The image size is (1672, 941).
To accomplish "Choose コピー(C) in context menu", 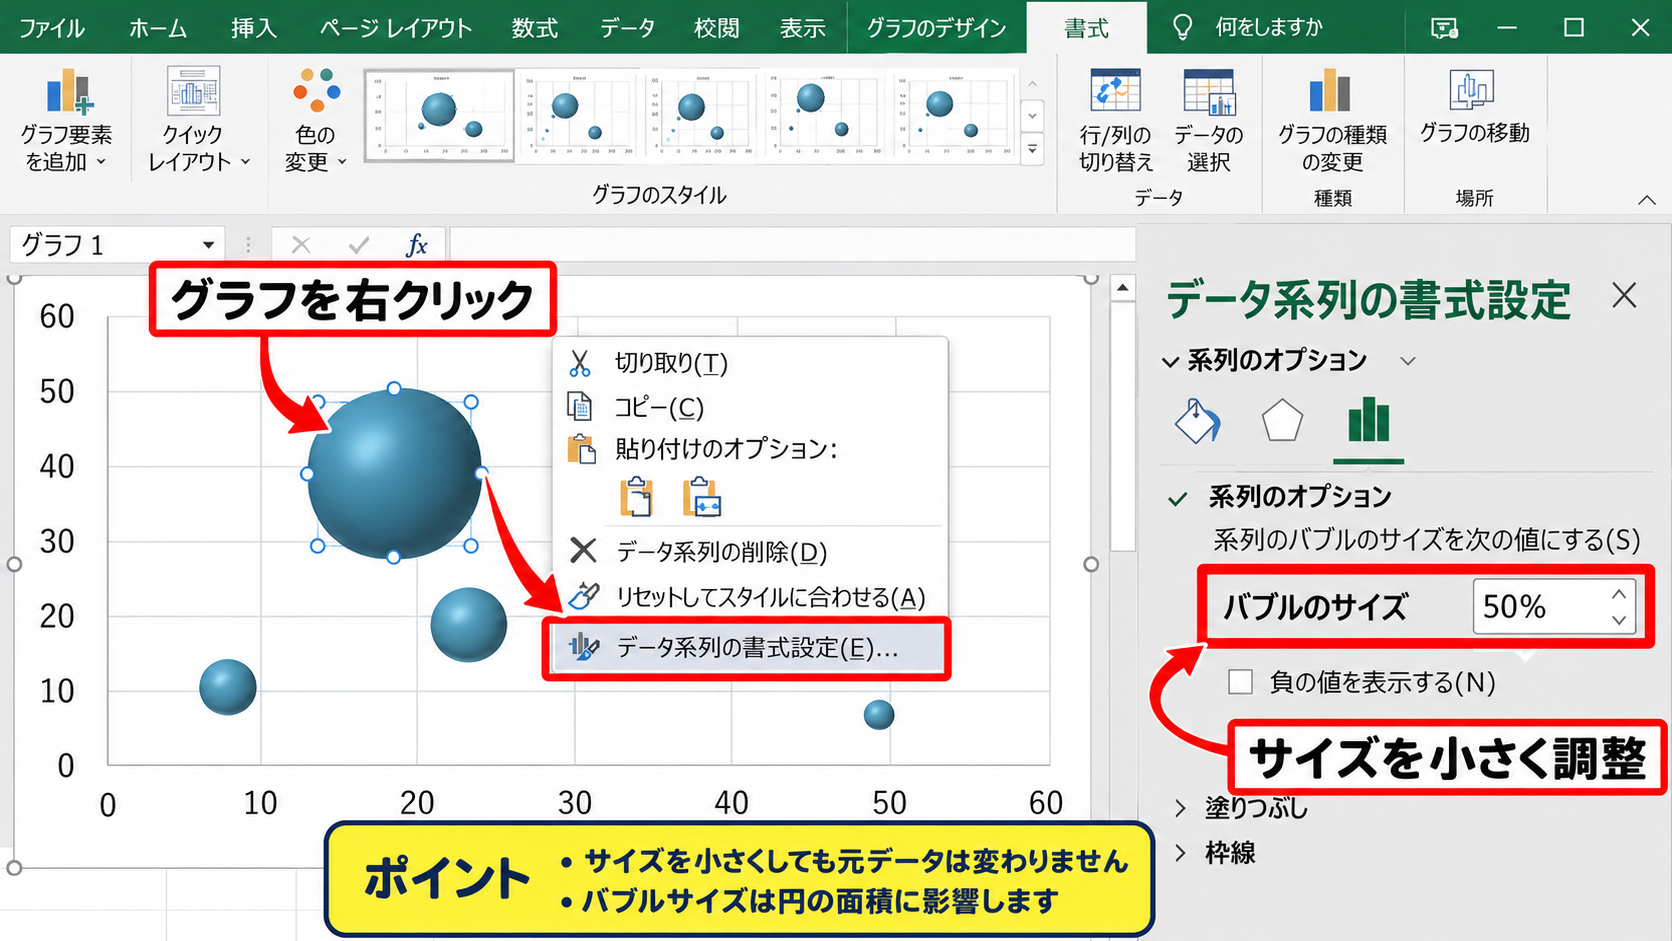I will tap(750, 407).
